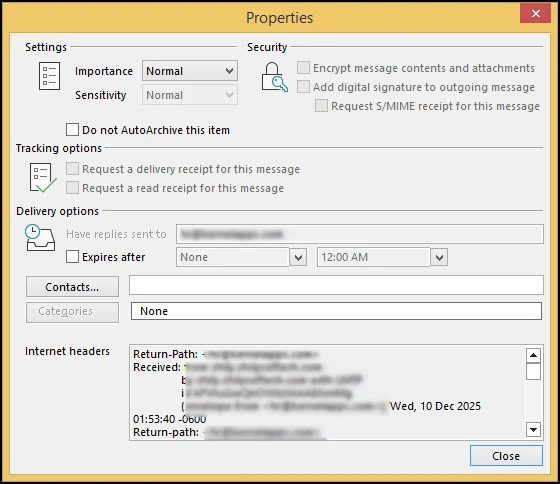Click the Contacts... button
Screen dimensions: 560x484
pos(72,286)
